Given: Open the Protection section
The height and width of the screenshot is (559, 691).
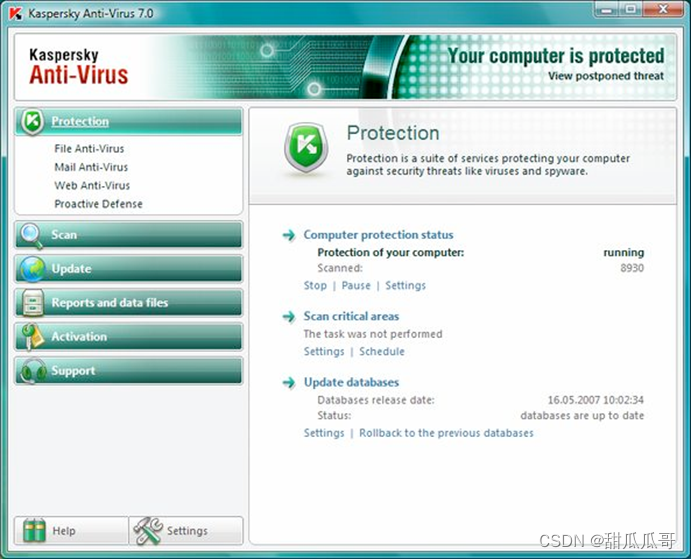Looking at the screenshot, I should point(128,121).
